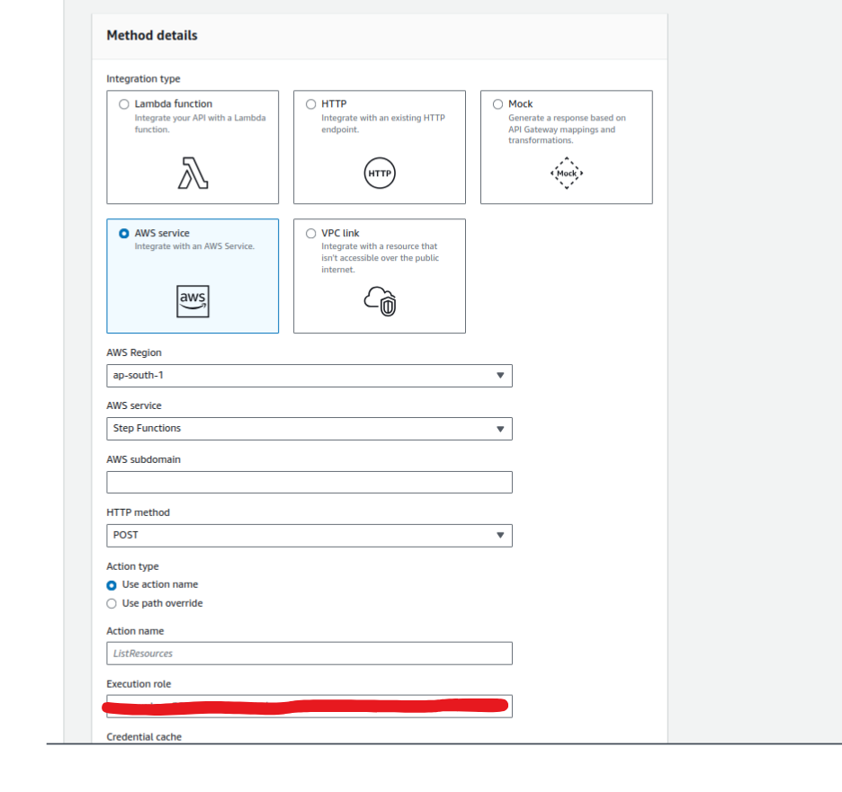Choose Use action name option
The height and width of the screenshot is (792, 842).
[112, 585]
